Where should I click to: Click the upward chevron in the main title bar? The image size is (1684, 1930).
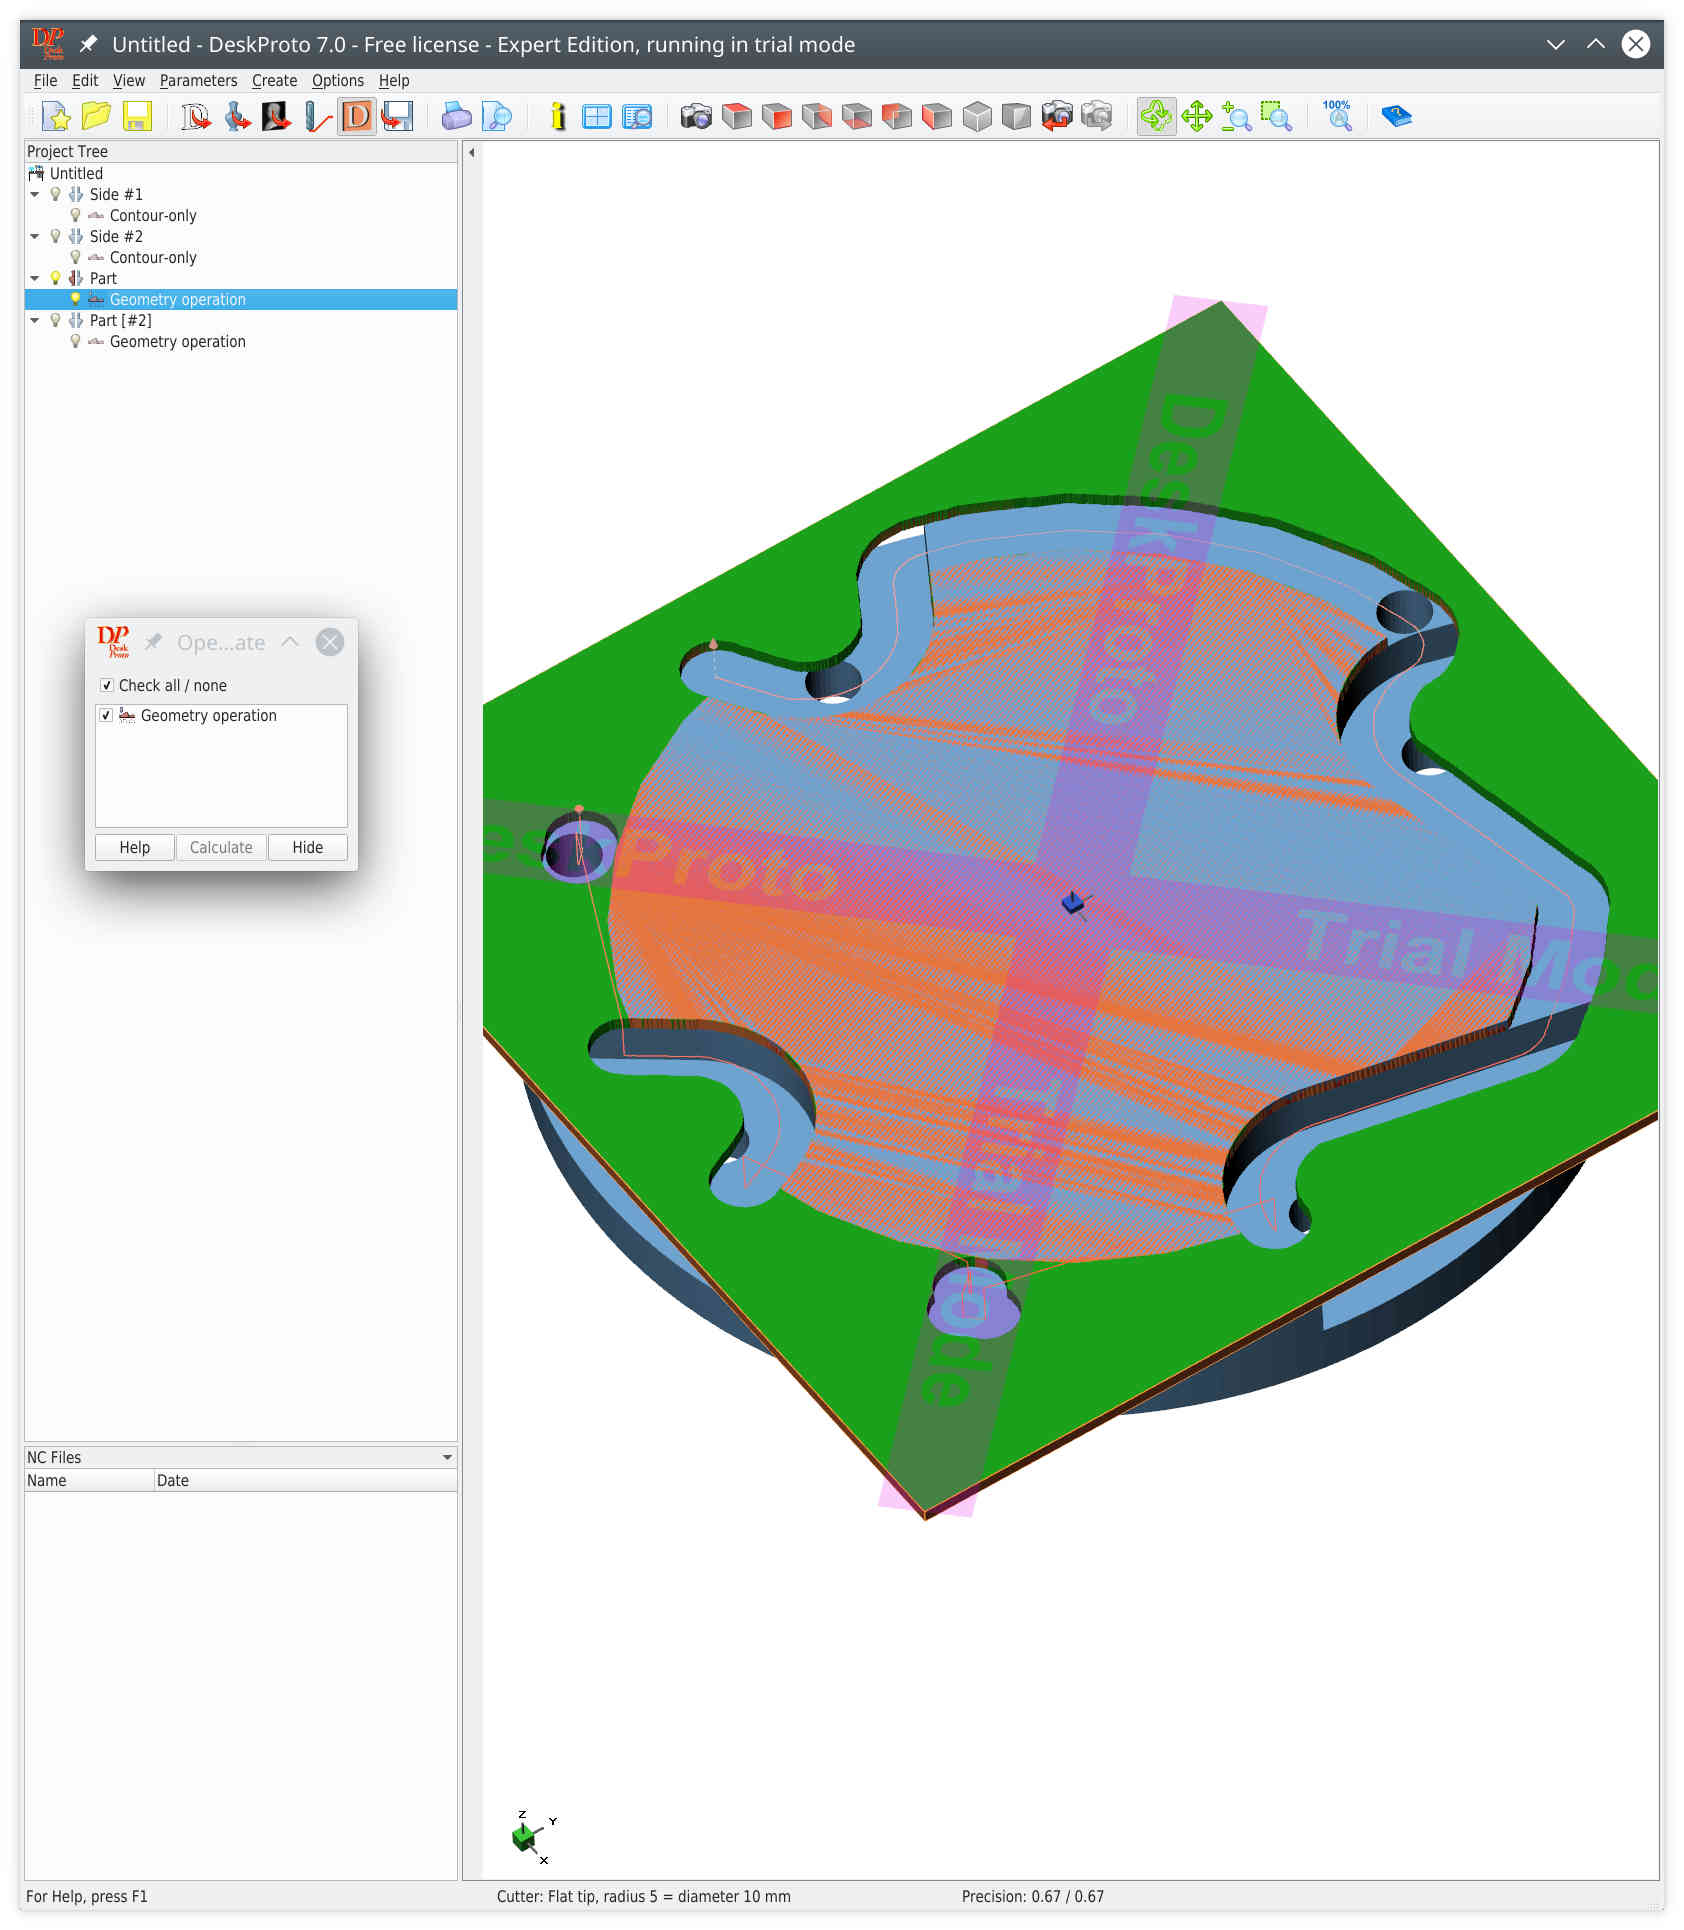coord(1596,45)
